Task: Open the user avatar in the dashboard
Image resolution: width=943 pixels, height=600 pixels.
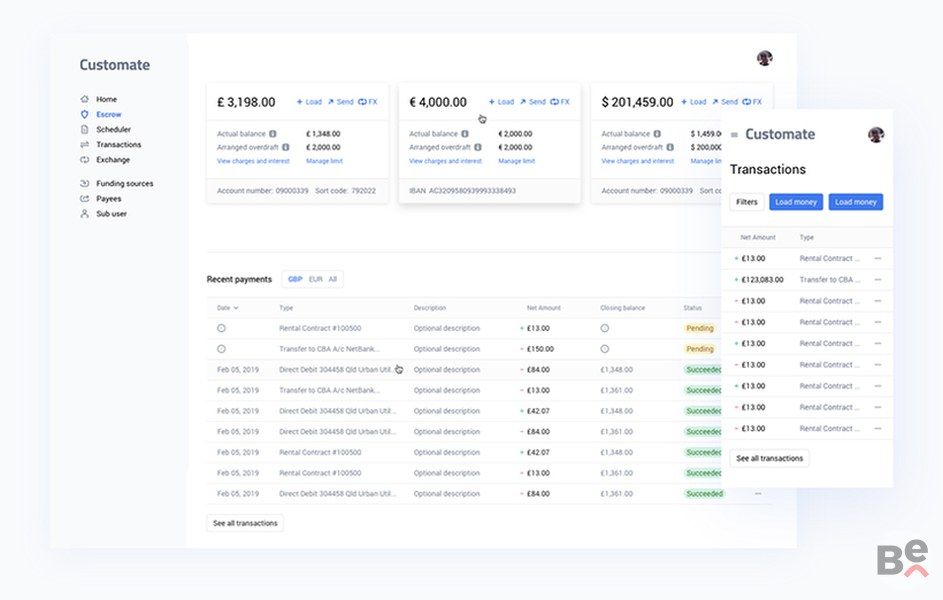Action: (764, 58)
